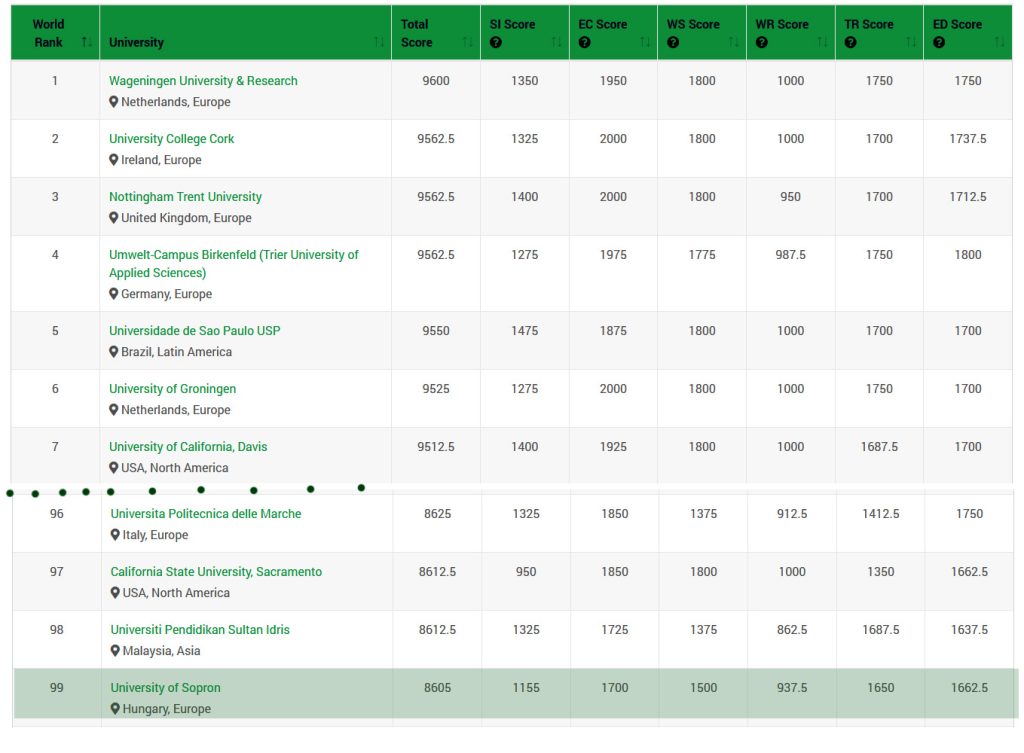Open California State University, Sacramento link
This screenshot has width=1024, height=753.
pyautogui.click(x=216, y=572)
